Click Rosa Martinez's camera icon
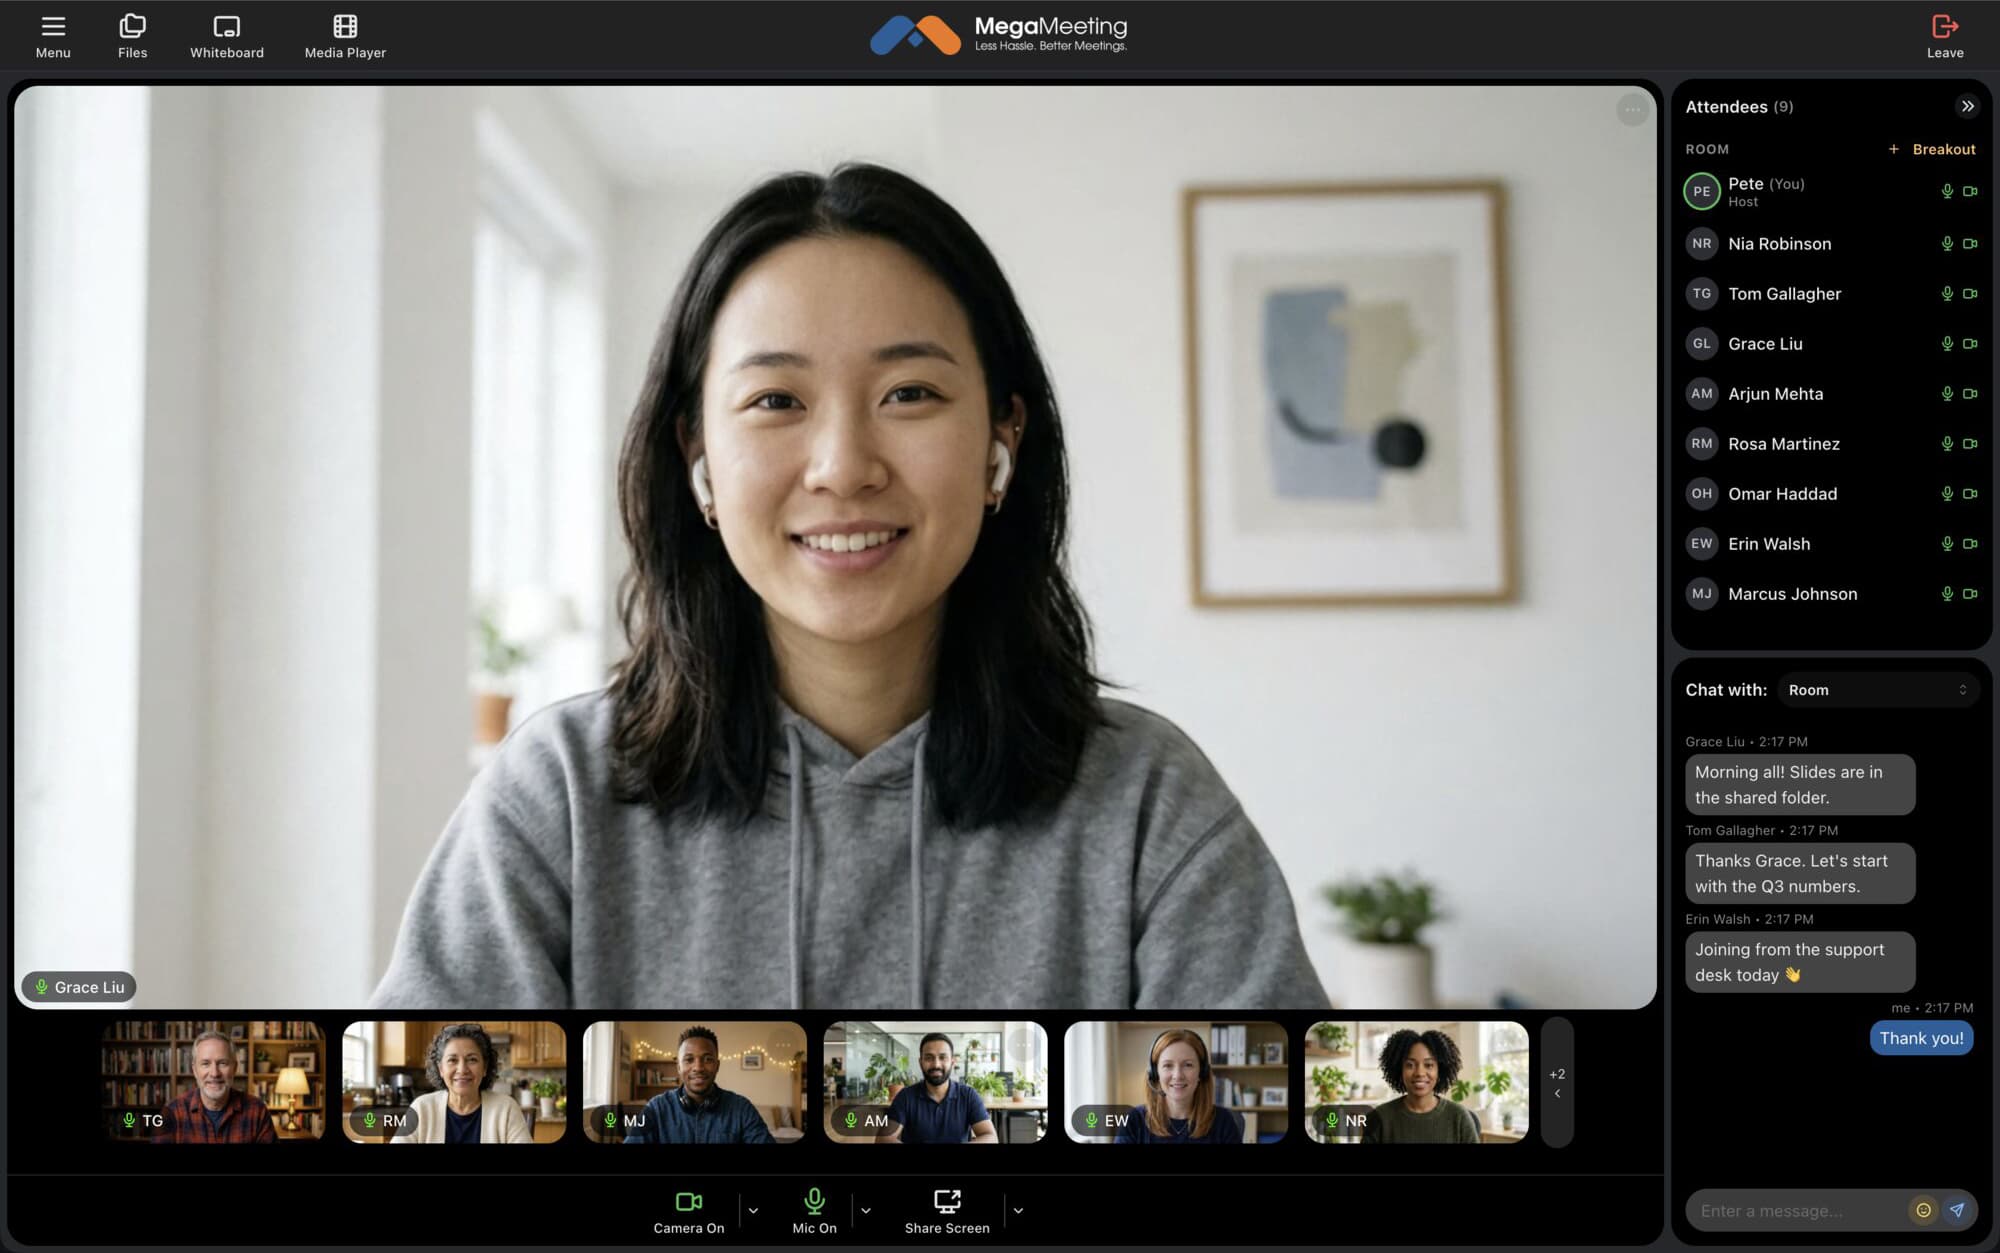 pyautogui.click(x=1970, y=443)
